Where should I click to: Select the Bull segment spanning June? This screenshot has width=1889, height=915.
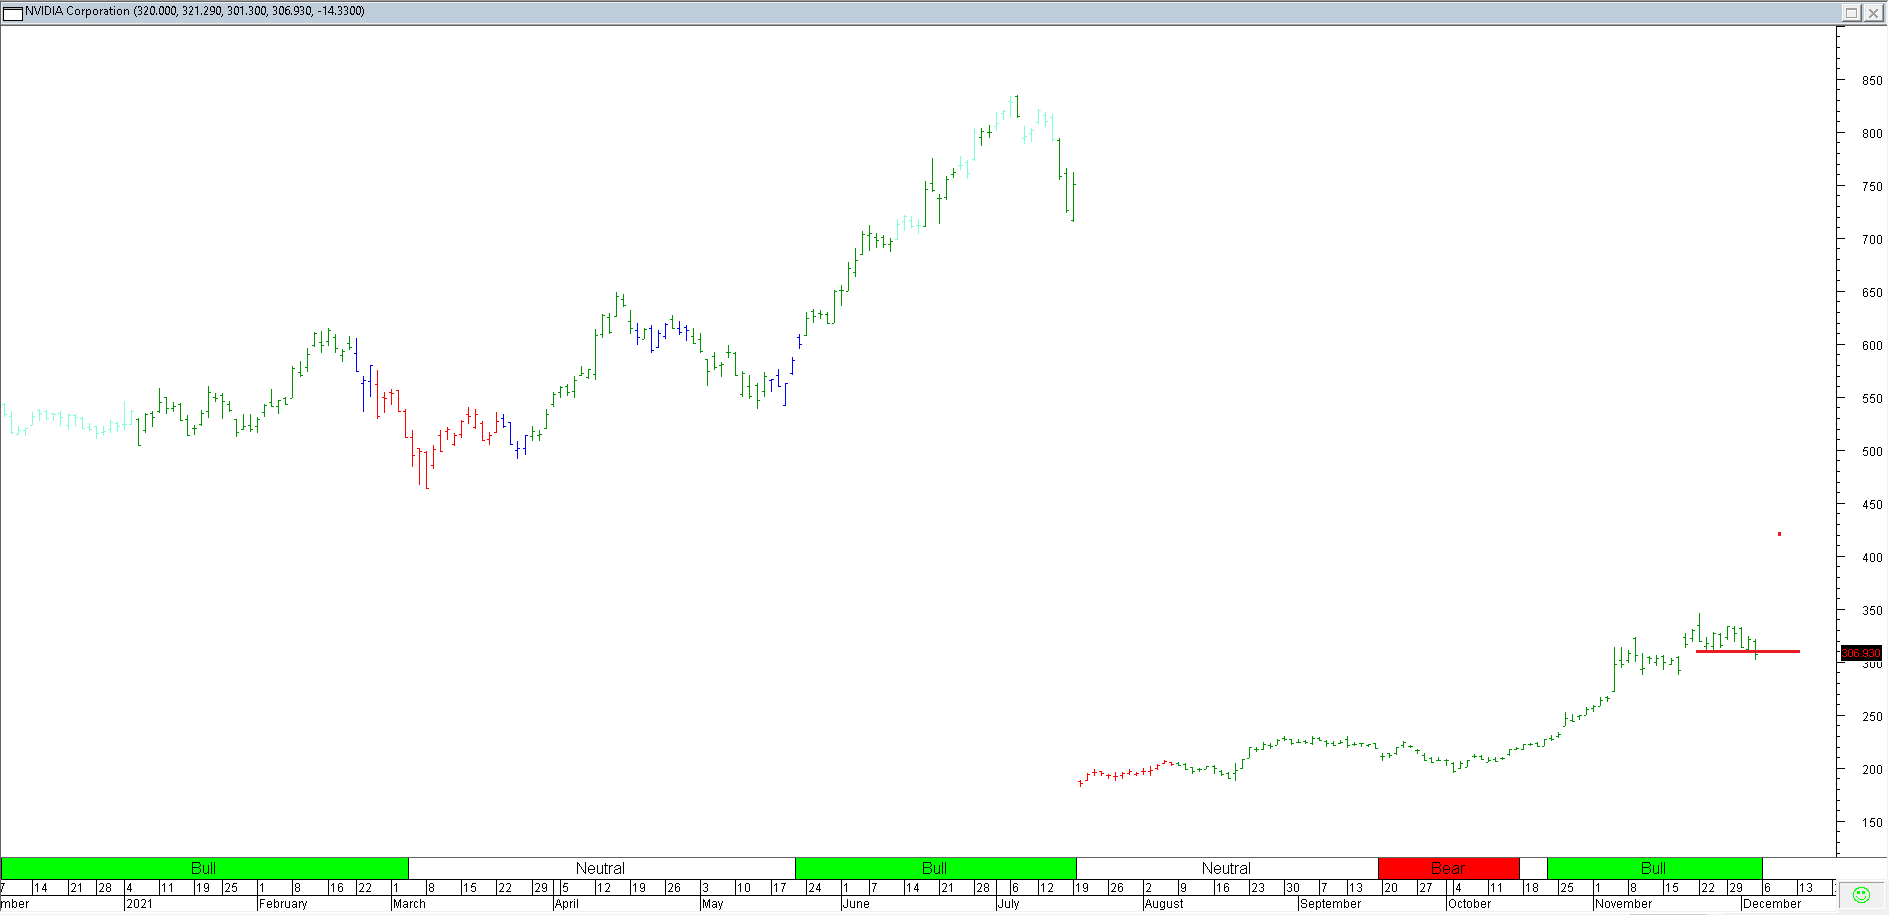[x=935, y=868]
